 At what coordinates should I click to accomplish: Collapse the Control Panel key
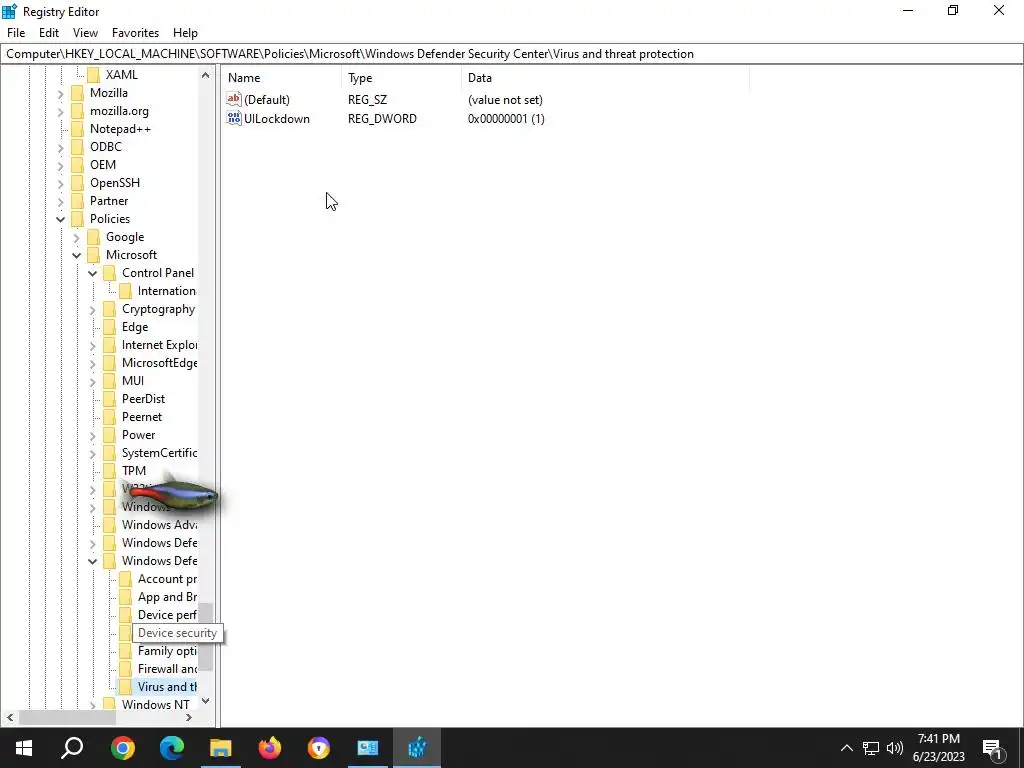tap(92, 274)
